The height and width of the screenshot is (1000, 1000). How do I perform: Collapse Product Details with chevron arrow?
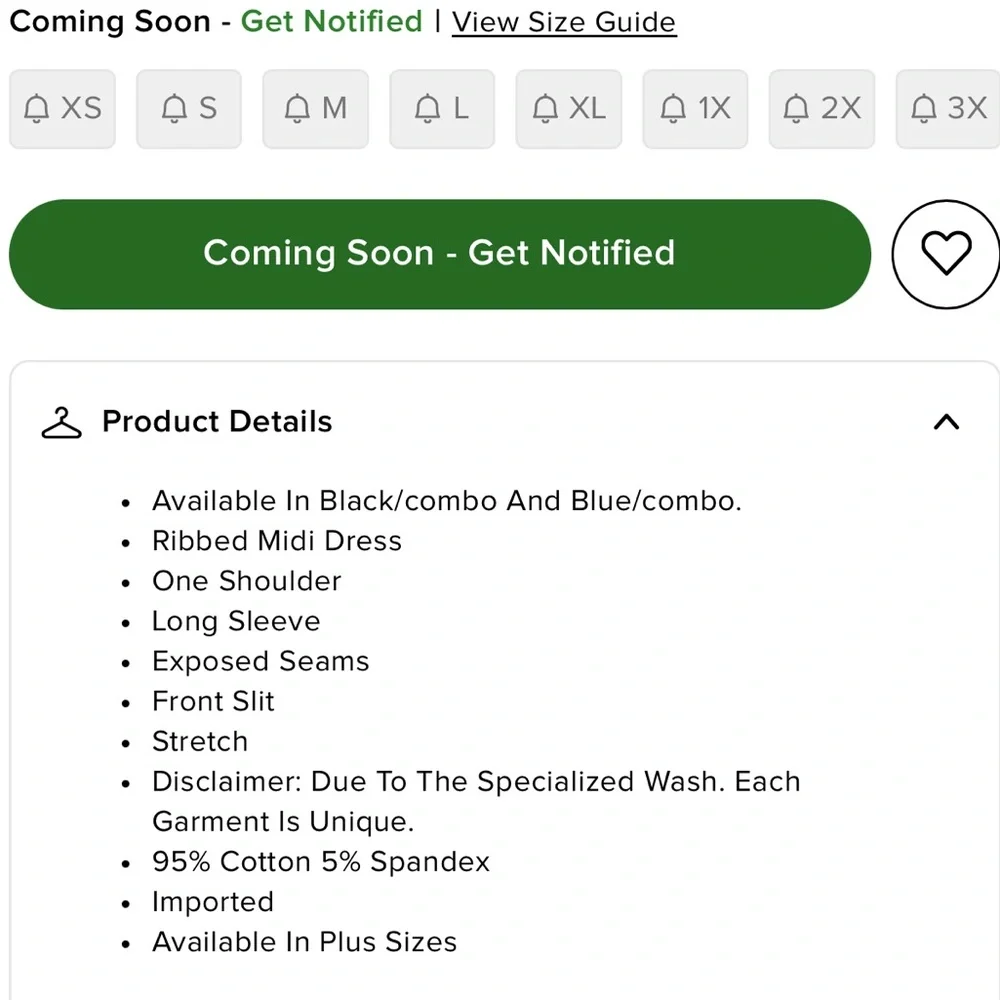click(946, 422)
